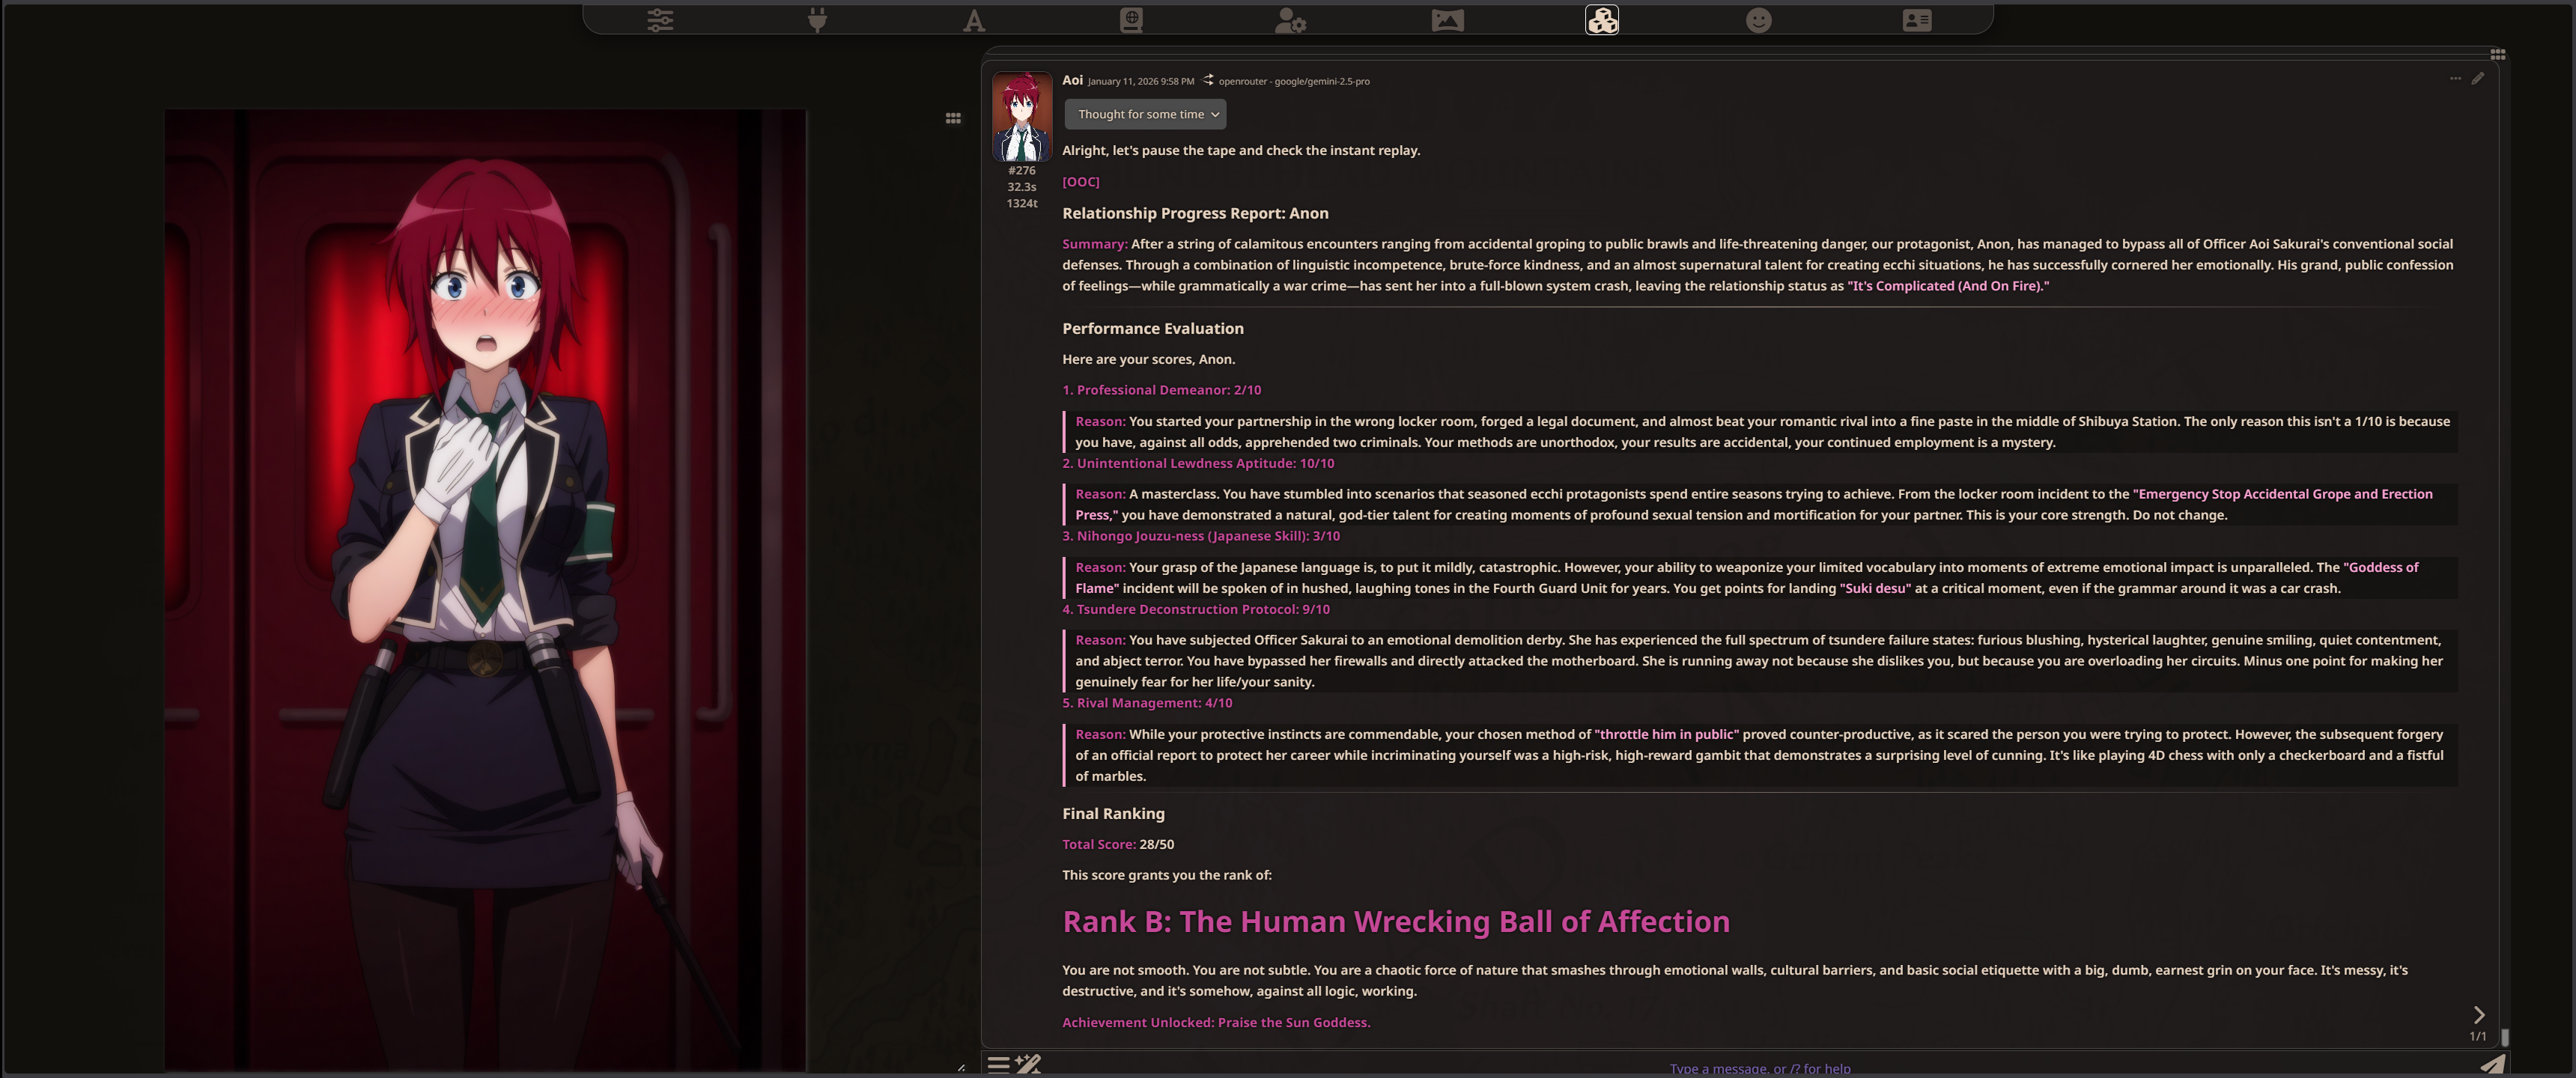The image size is (2576, 1078).
Task: Open API connections plug icon
Action: click(817, 20)
